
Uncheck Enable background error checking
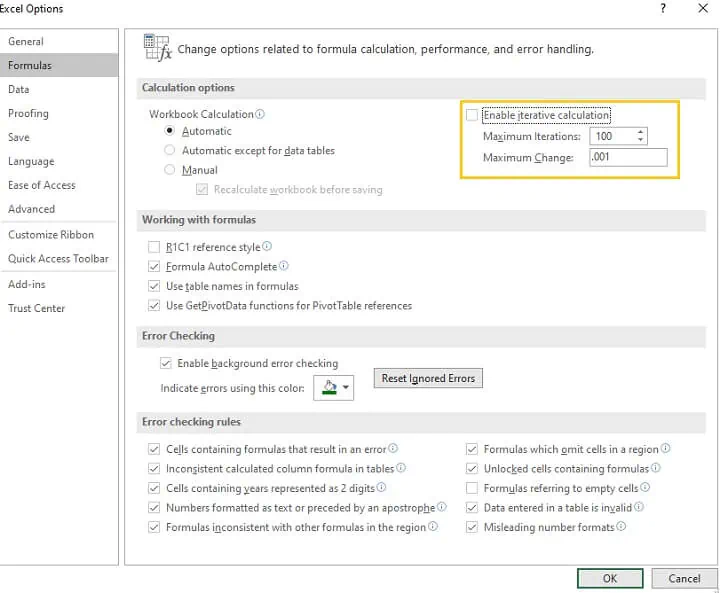coord(167,363)
